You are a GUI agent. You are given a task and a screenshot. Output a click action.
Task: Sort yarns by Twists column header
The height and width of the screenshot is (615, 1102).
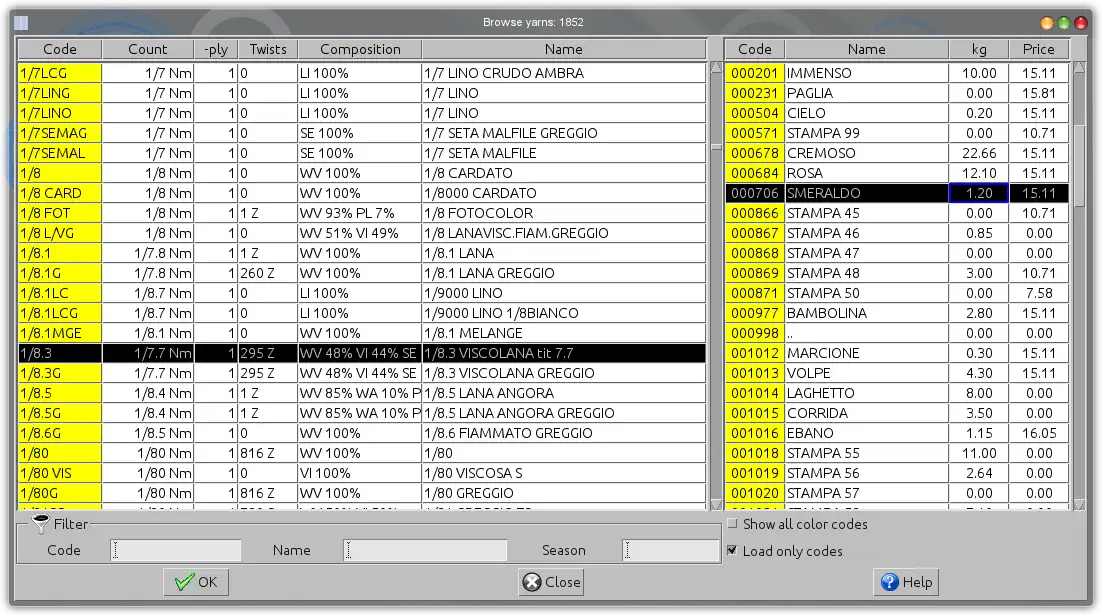tap(268, 49)
